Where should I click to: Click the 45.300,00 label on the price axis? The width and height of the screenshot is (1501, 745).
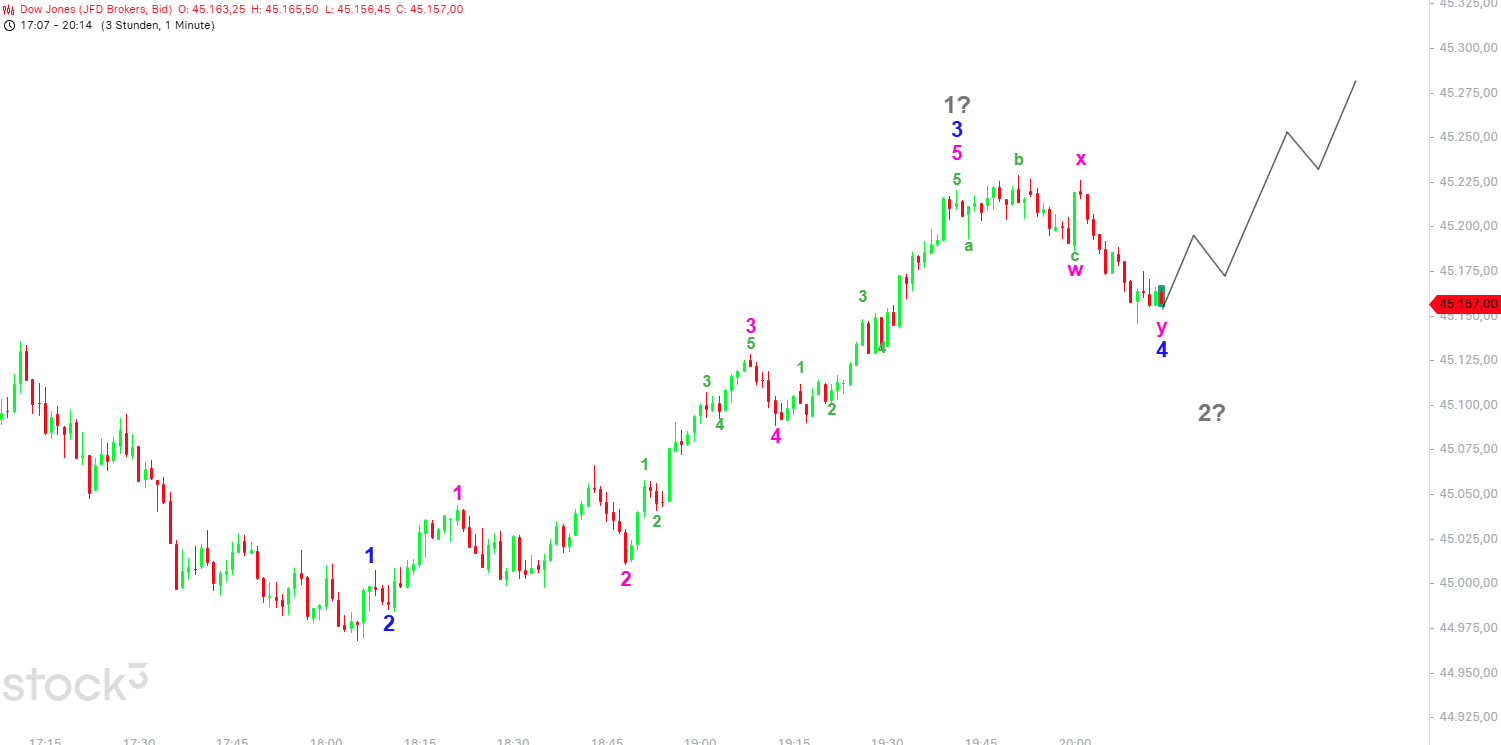[x=1468, y=48]
